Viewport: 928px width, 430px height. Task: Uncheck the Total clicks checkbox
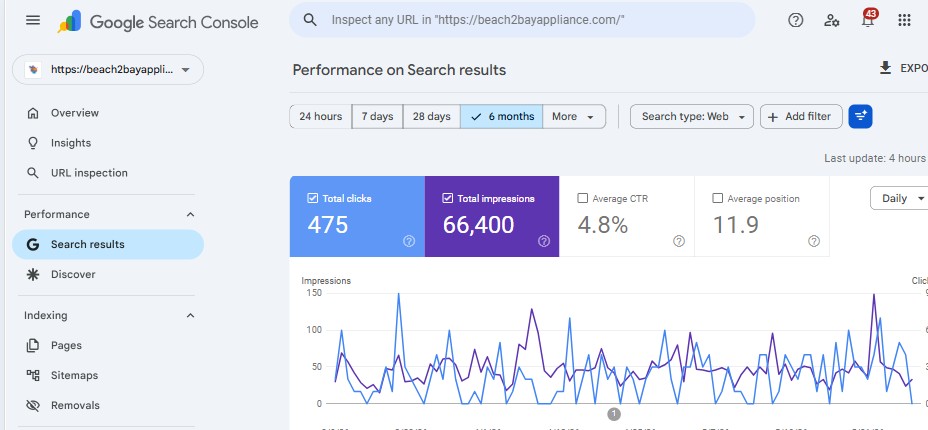tap(313, 198)
